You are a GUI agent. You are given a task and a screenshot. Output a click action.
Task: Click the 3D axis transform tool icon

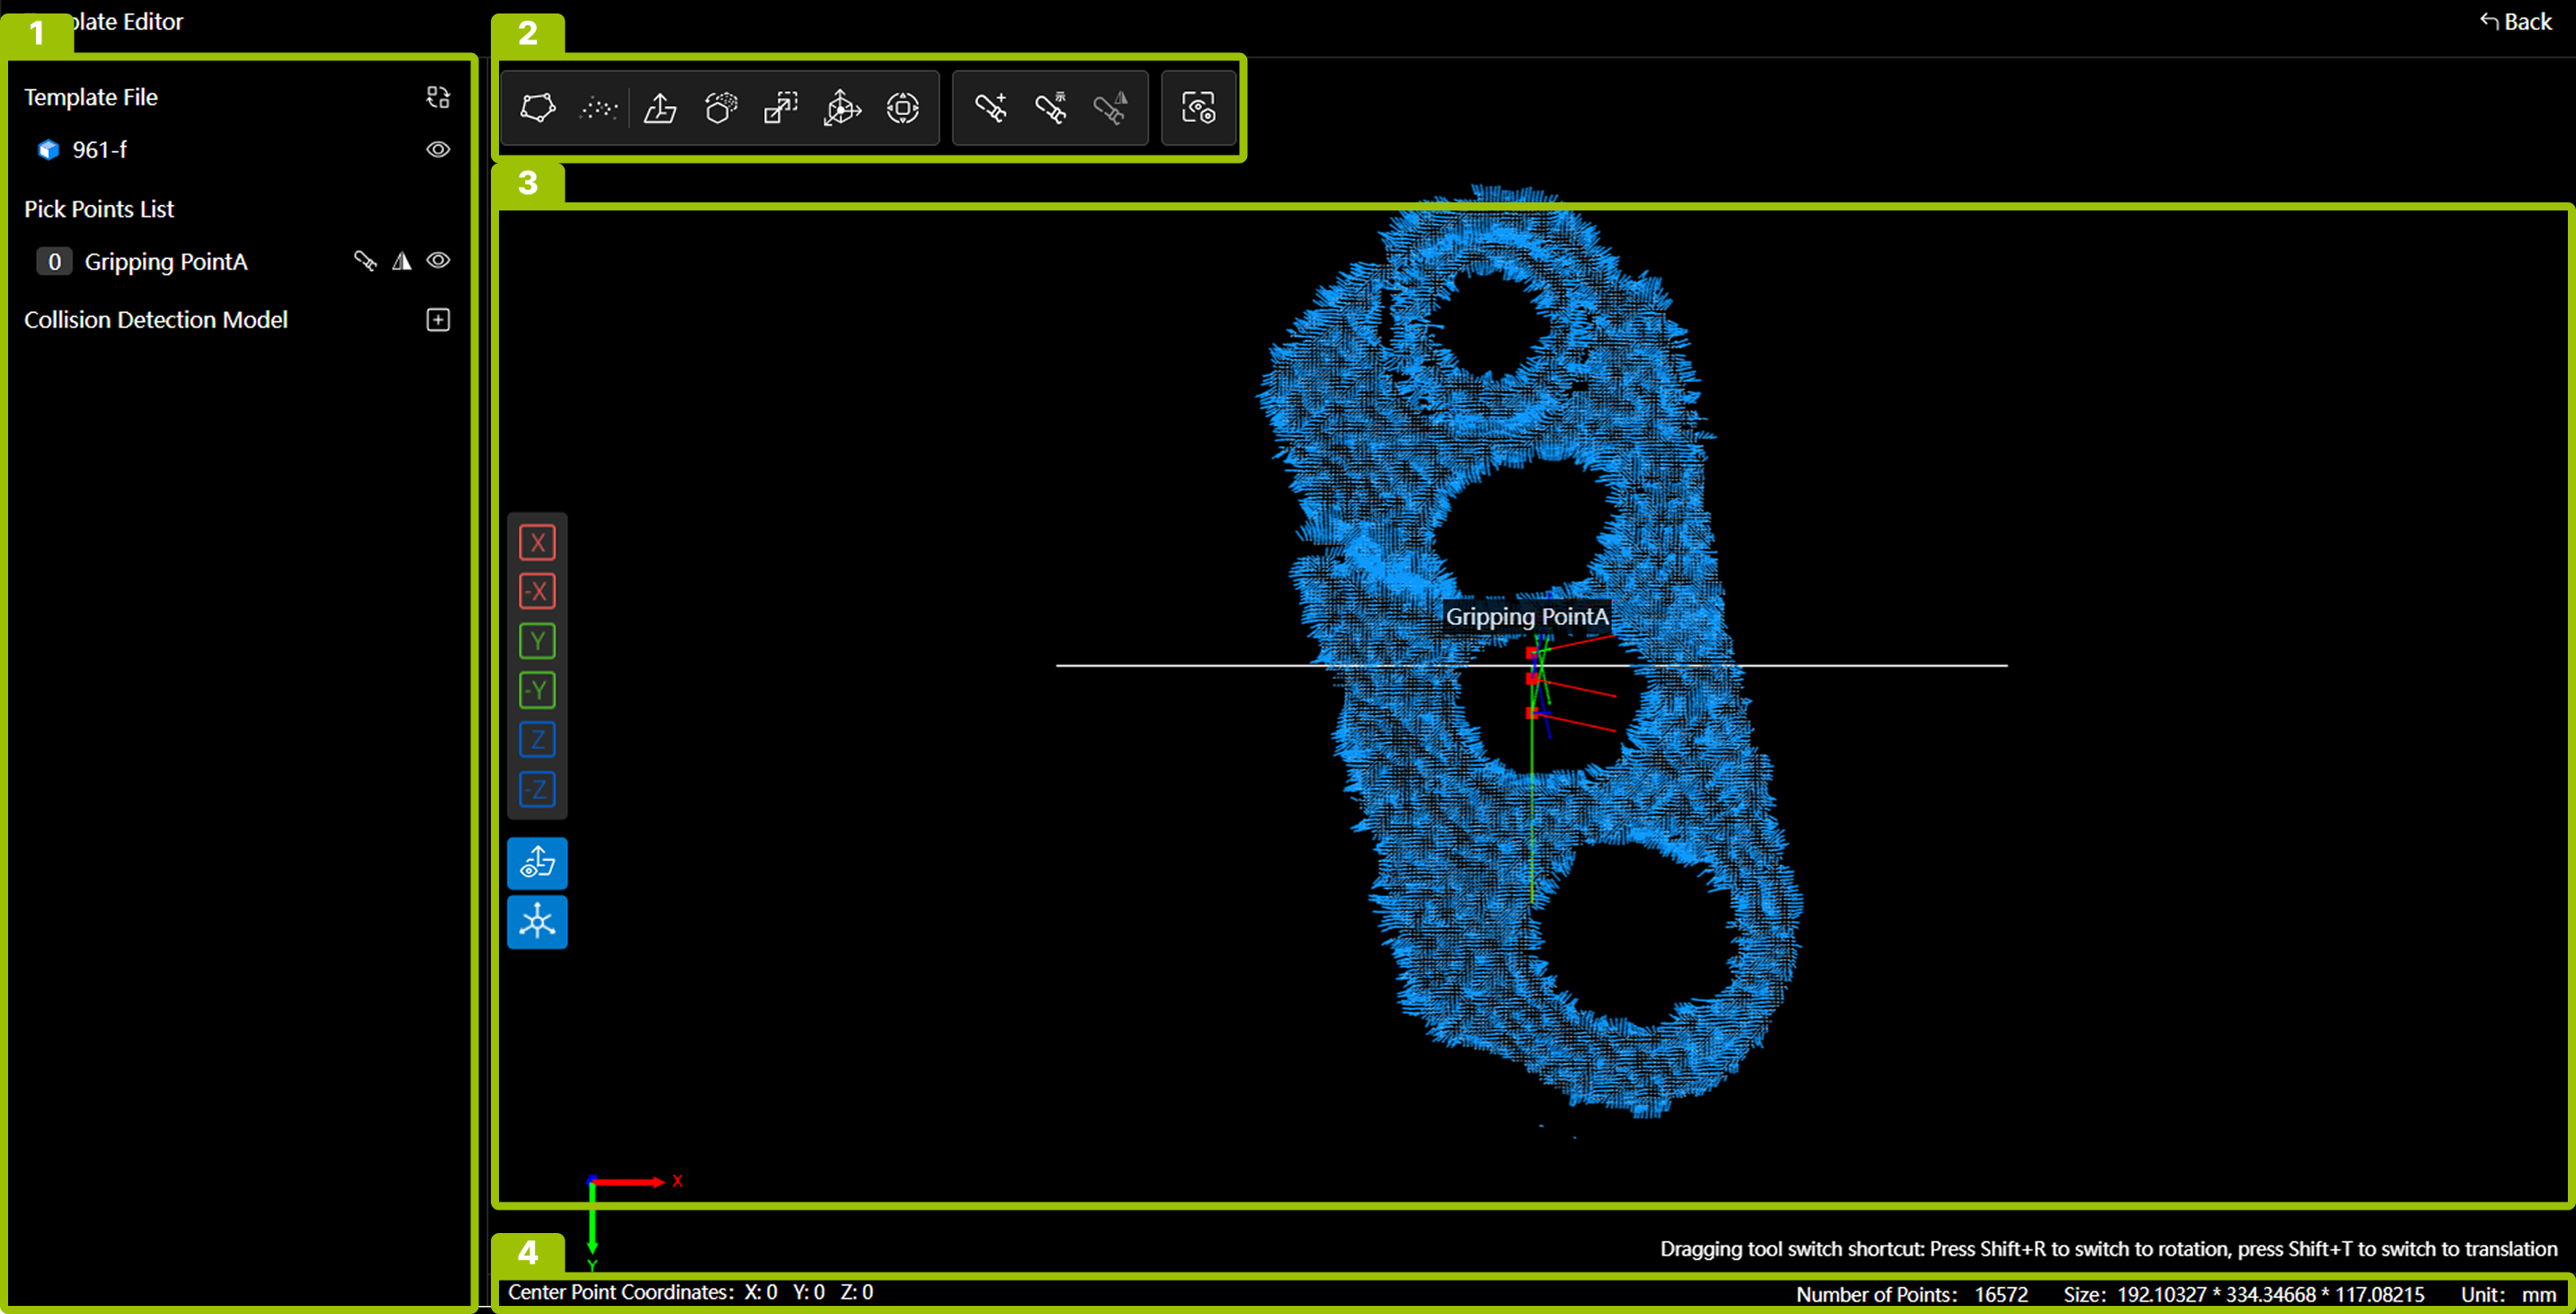coord(842,108)
